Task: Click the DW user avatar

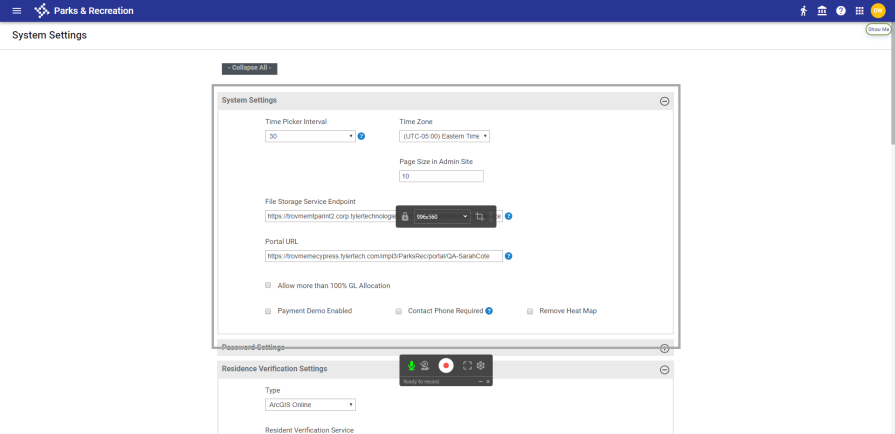Action: click(x=878, y=11)
